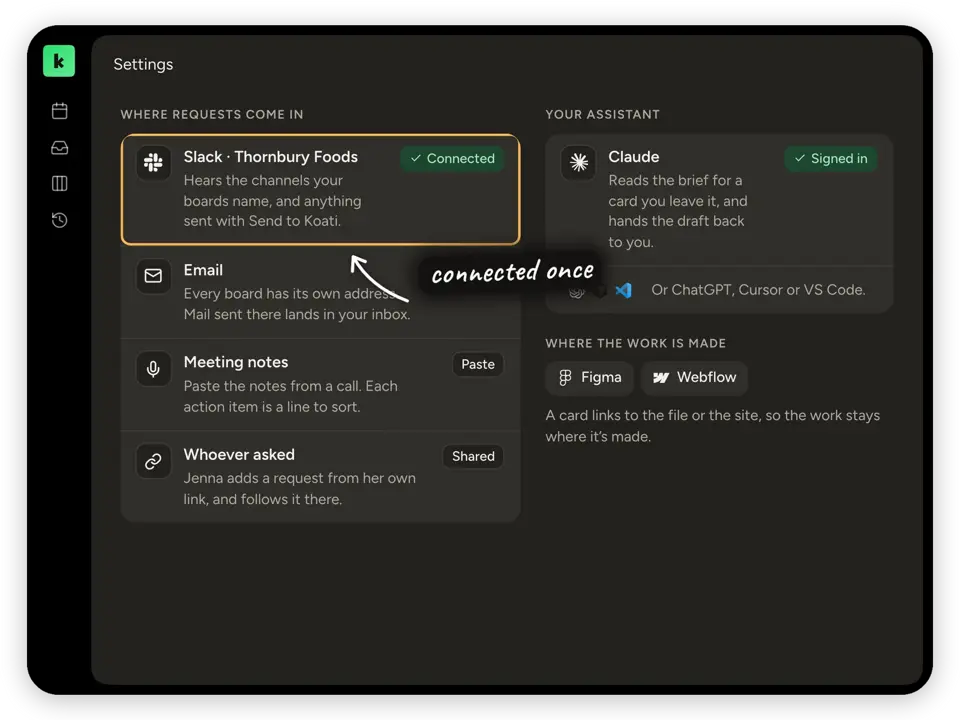Click the Claude starburst icon
Viewport: 960px width, 720px height.
click(x=579, y=162)
